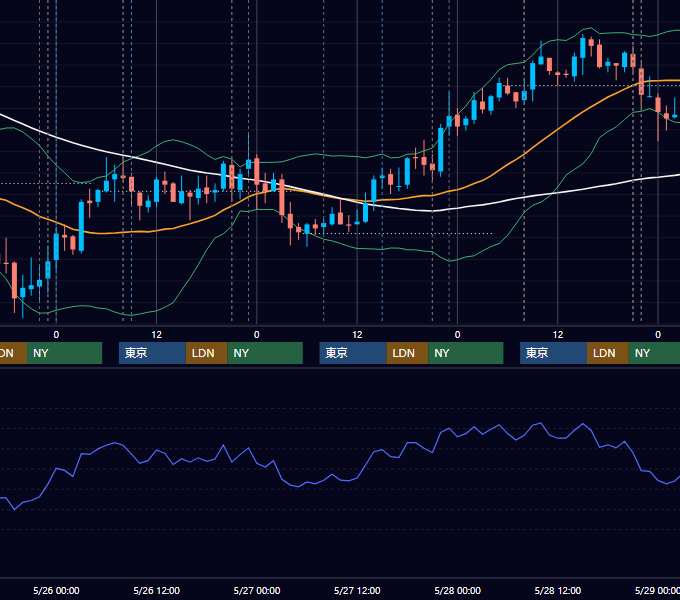The image size is (680, 600).
Task: Click the NY session block ending before 5/26 東京
Action: (x=64, y=353)
